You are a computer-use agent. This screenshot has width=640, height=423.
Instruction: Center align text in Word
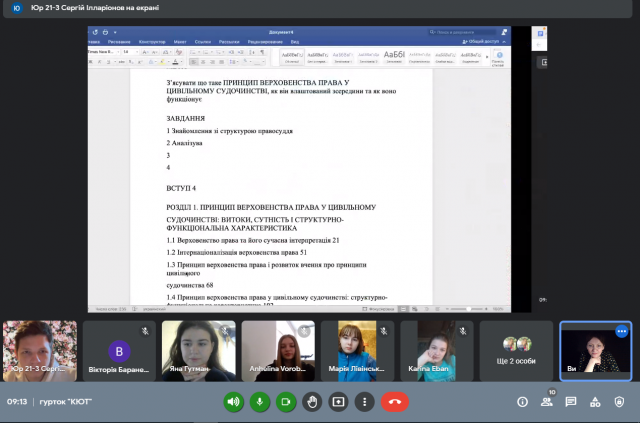tap(203, 62)
